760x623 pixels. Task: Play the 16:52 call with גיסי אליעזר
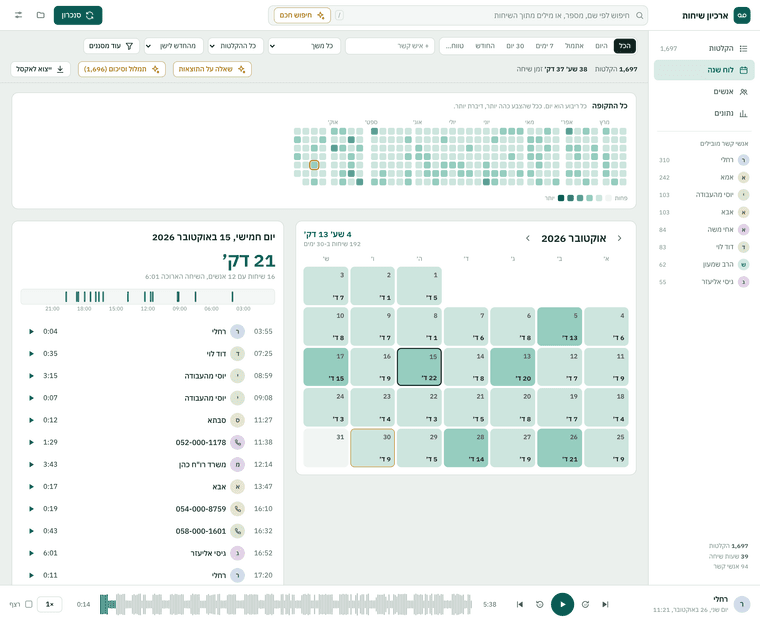[31, 553]
